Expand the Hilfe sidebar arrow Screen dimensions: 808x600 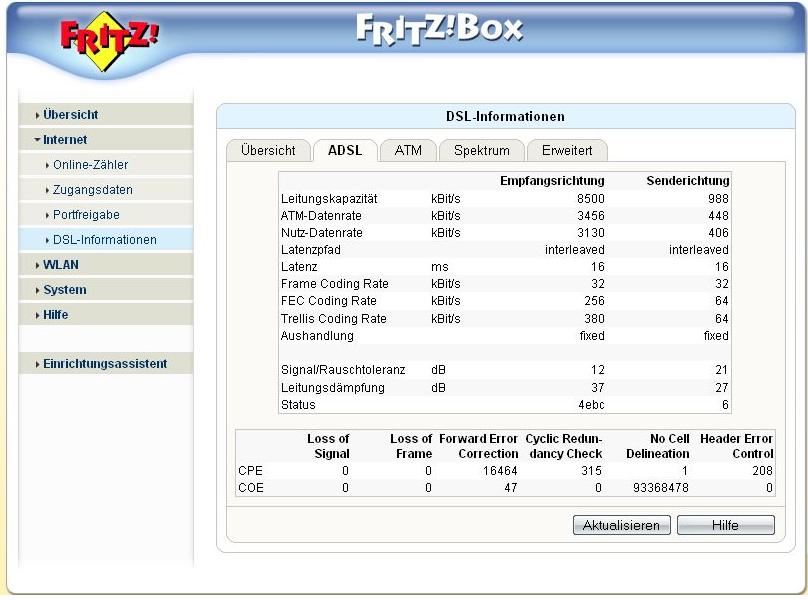click(x=38, y=315)
